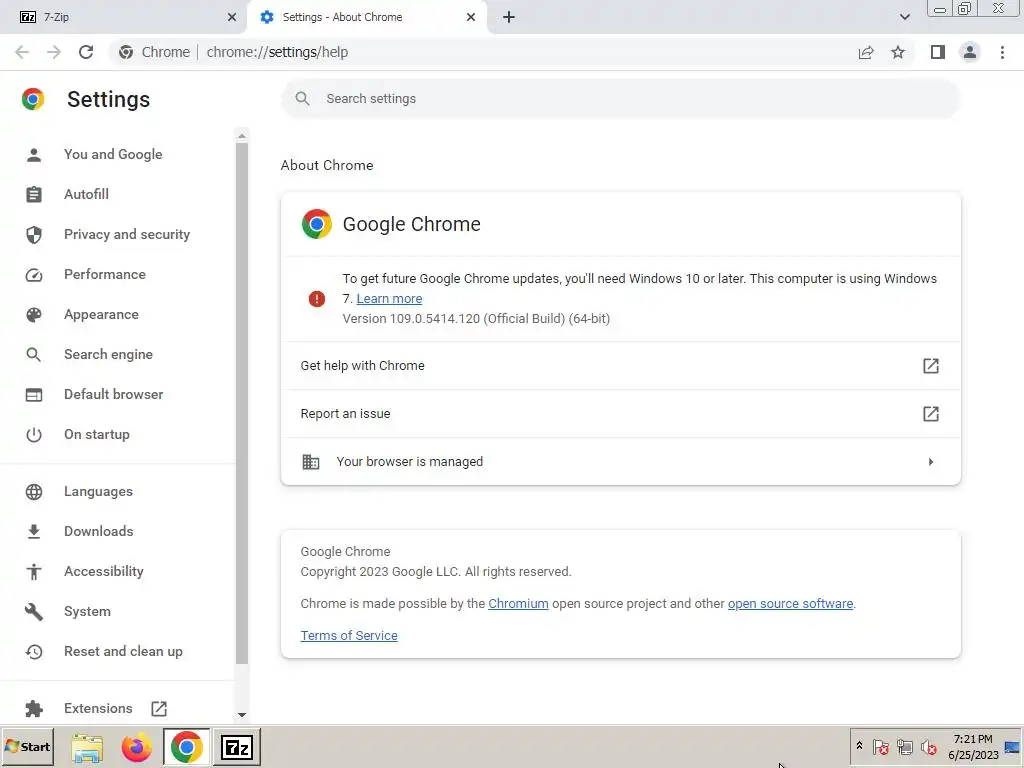Screen dimensions: 1024x768
Task: Click the Accessibility person icon
Action: (34, 571)
